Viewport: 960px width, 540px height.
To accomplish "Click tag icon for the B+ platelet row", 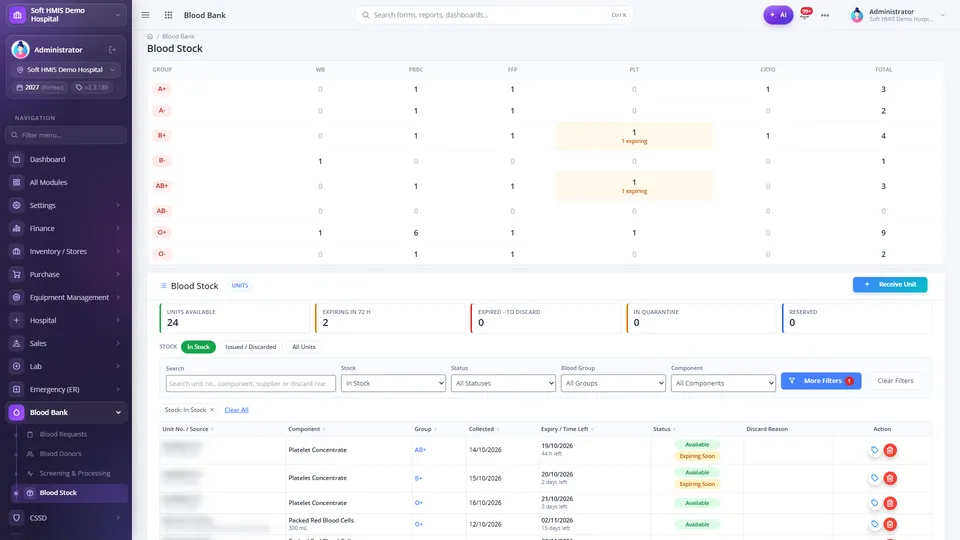I will pyautogui.click(x=874, y=478).
